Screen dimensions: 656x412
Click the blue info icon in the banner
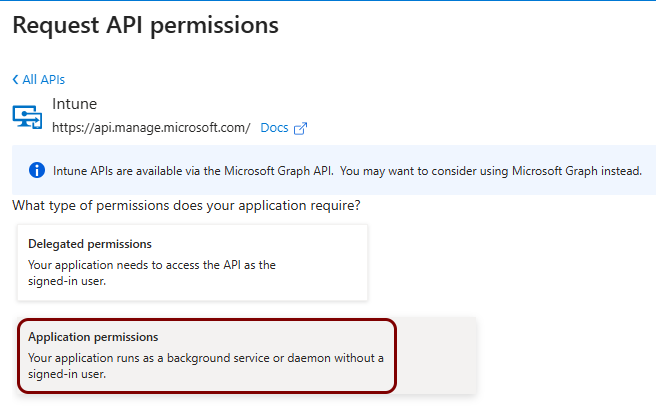point(37,170)
